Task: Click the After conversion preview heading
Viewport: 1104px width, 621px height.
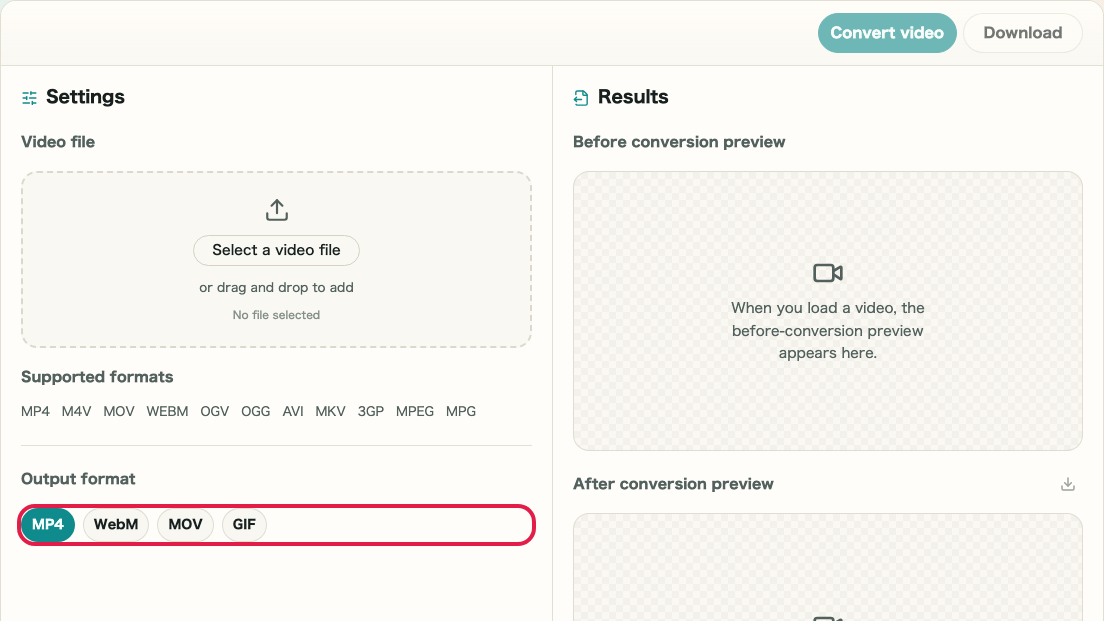Action: pos(673,484)
